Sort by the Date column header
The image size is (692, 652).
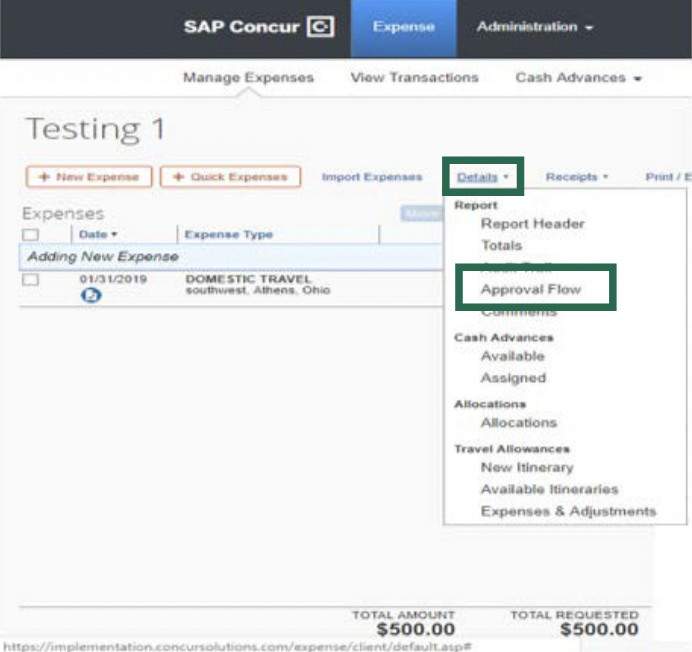(98, 234)
